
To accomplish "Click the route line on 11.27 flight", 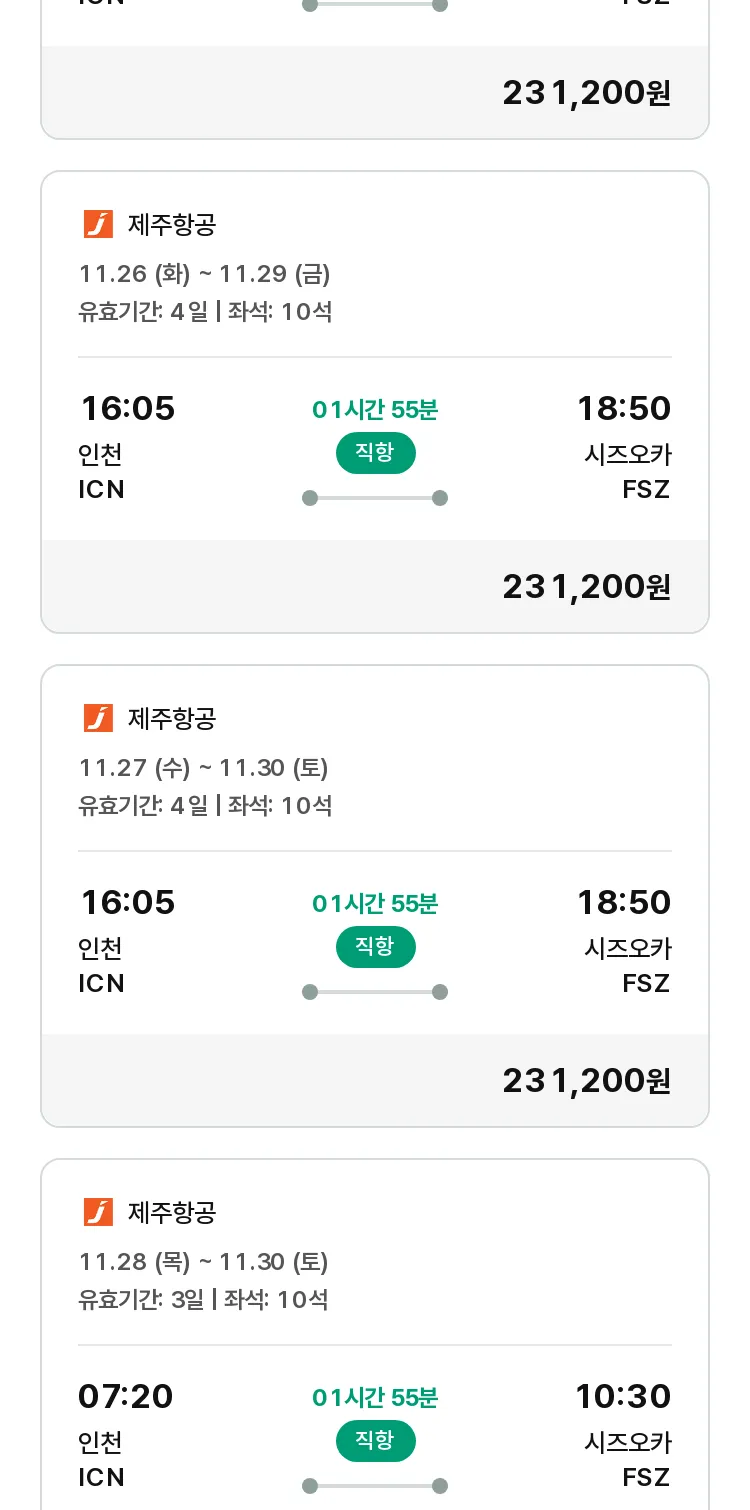I will tap(375, 992).
